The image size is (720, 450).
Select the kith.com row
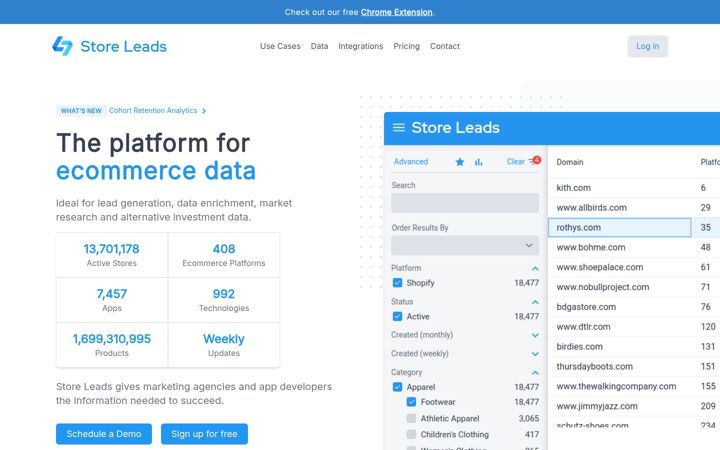pos(634,188)
